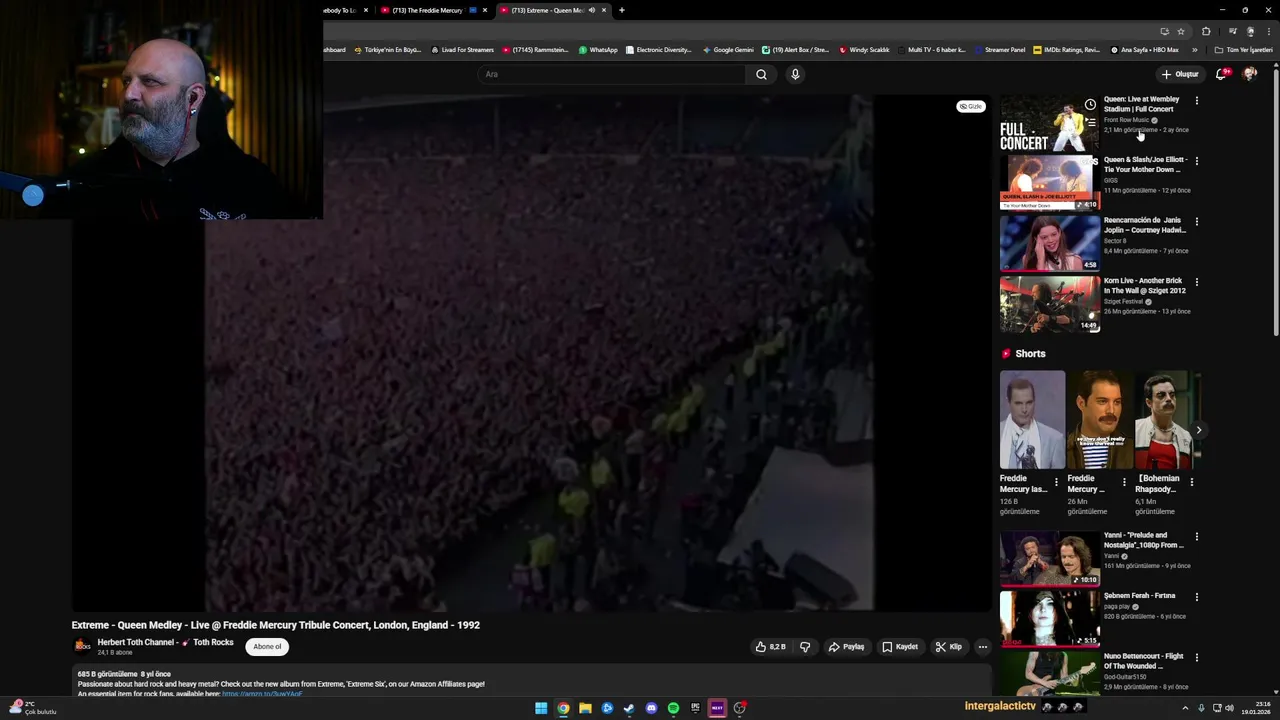1280x720 pixels.
Task: Open Yanni Prelude and Nostalgia thumbnail
Action: [1049, 559]
